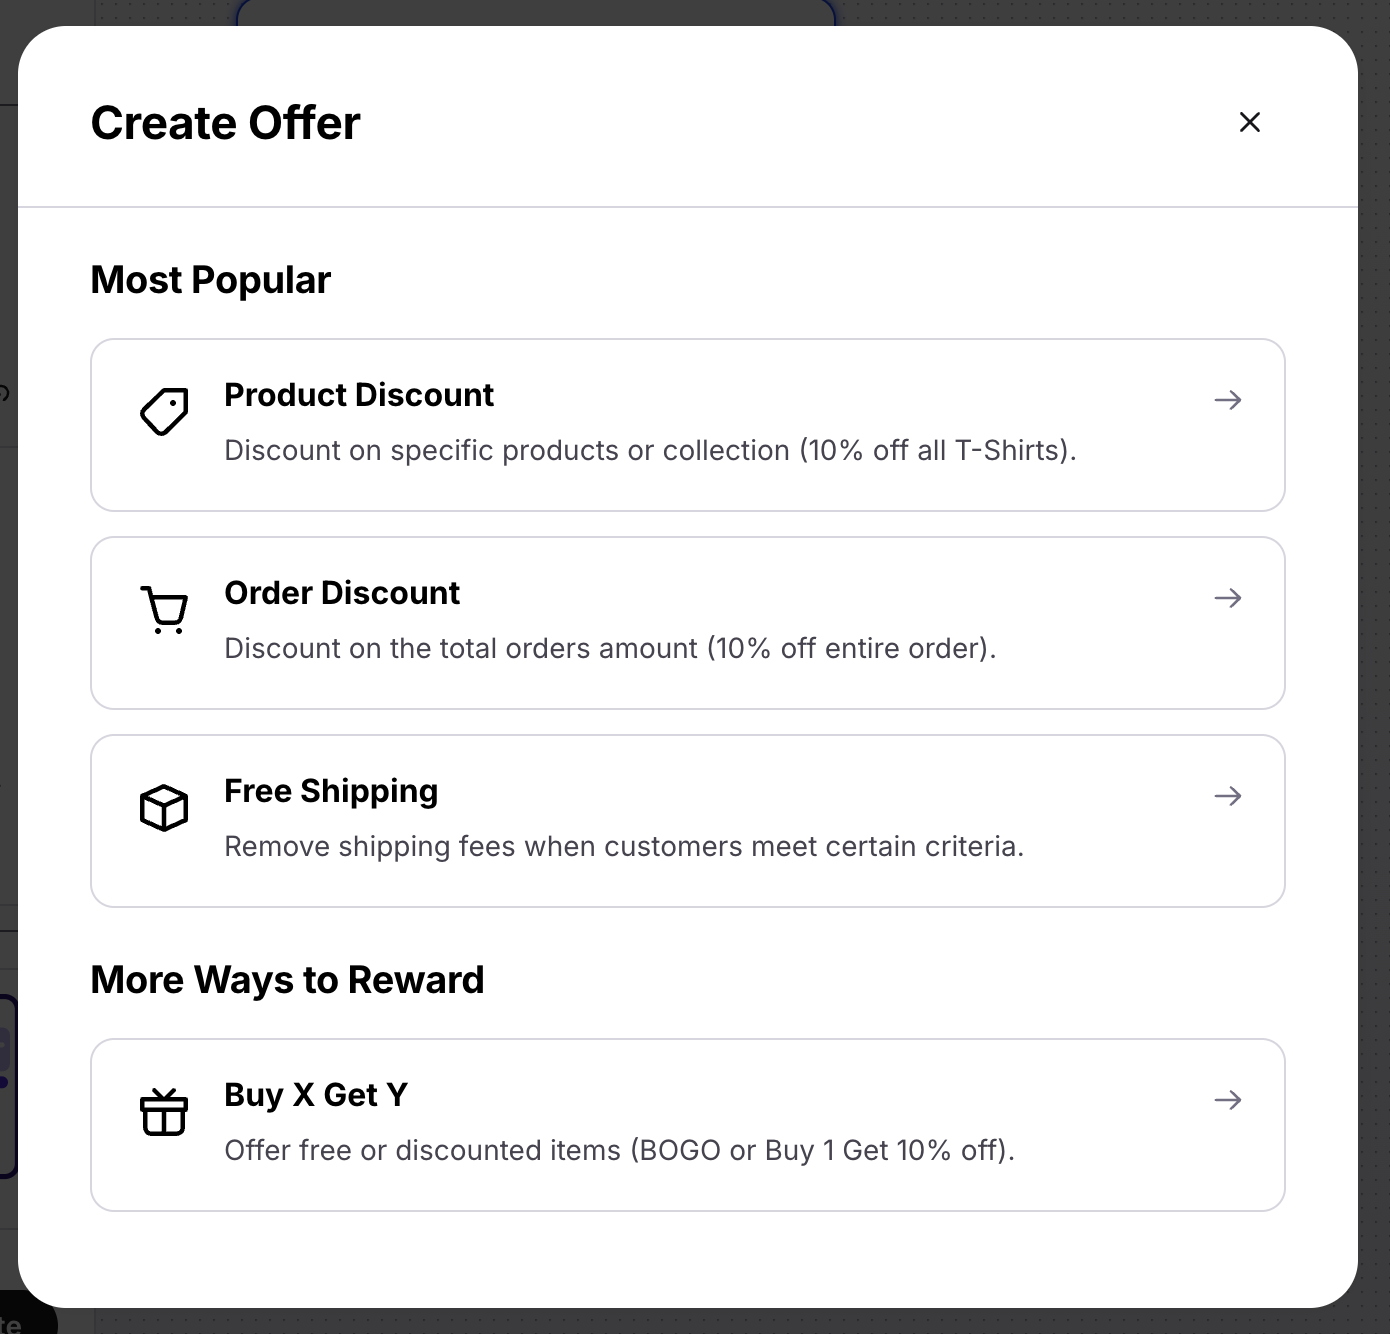This screenshot has width=1390, height=1334.
Task: Click the arrow icon on Order Discount card
Action: [1228, 598]
